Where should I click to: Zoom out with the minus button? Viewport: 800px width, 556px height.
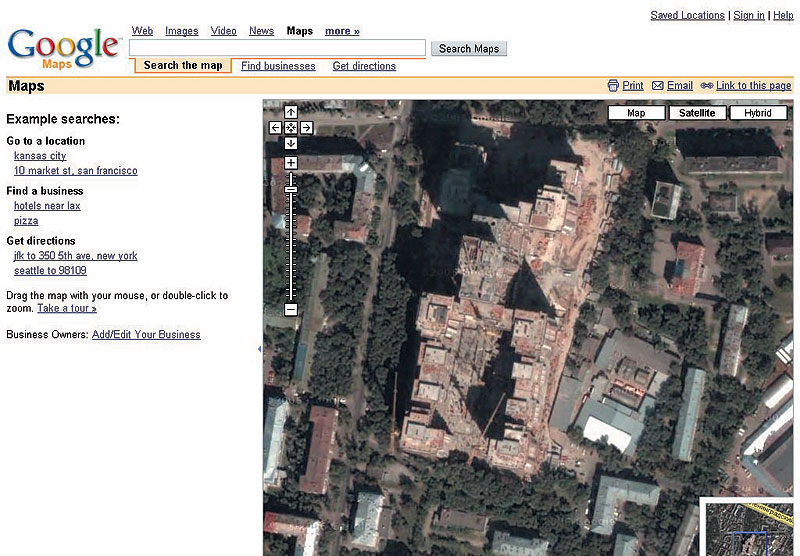[291, 310]
